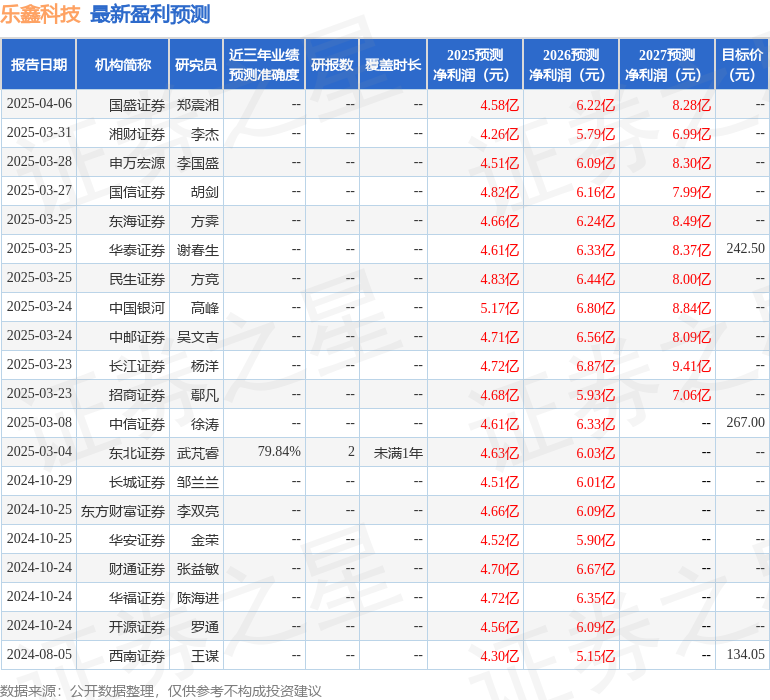This screenshot has height=700, width=770.
Task: Select researcher 李国盛
Action: click(198, 163)
